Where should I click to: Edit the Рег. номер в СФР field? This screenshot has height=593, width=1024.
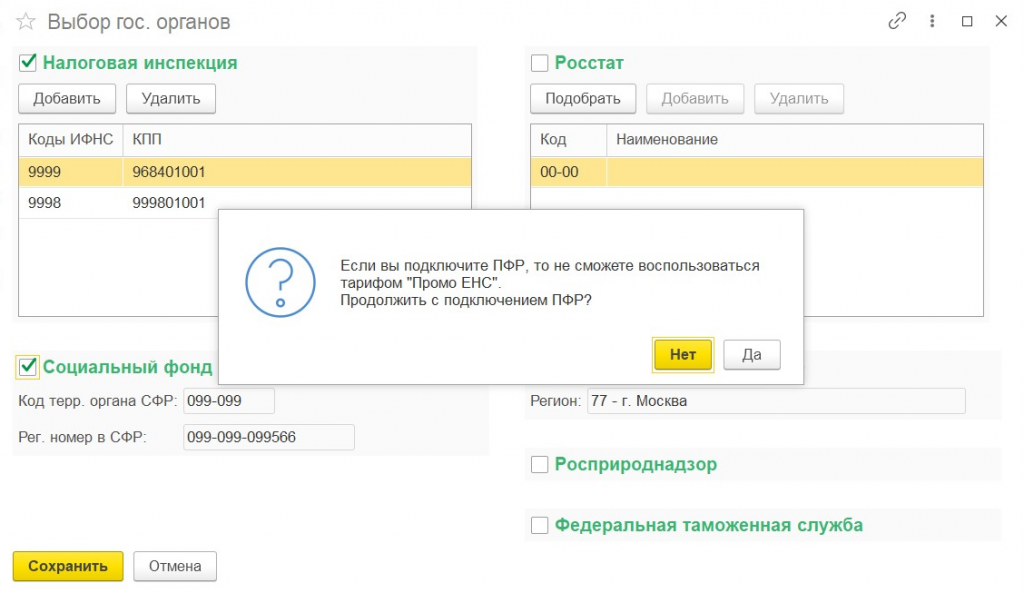click(x=268, y=437)
